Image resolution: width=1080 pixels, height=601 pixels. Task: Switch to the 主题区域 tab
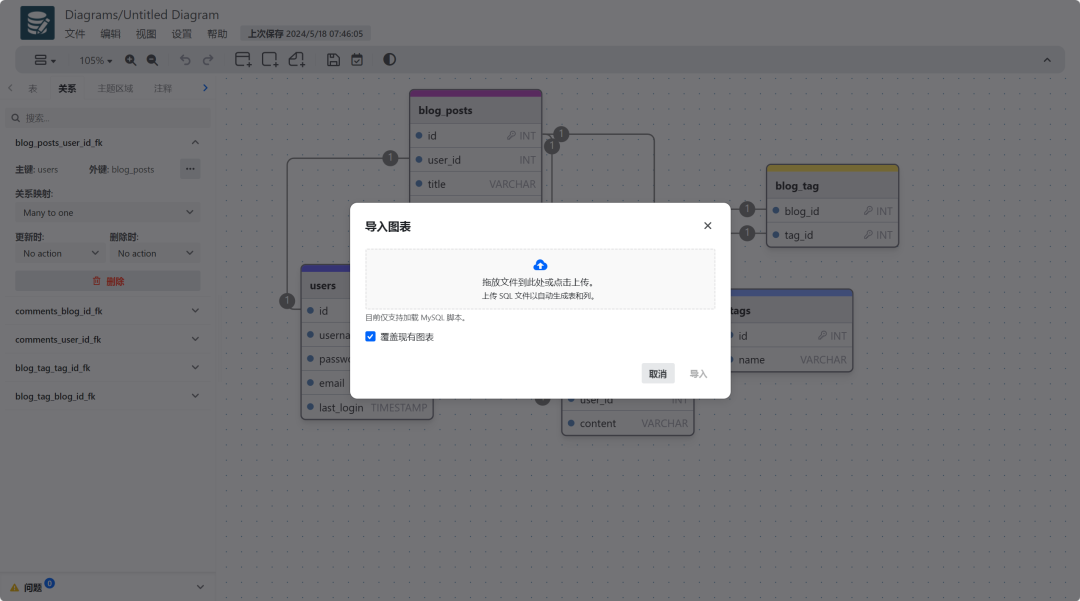(115, 88)
